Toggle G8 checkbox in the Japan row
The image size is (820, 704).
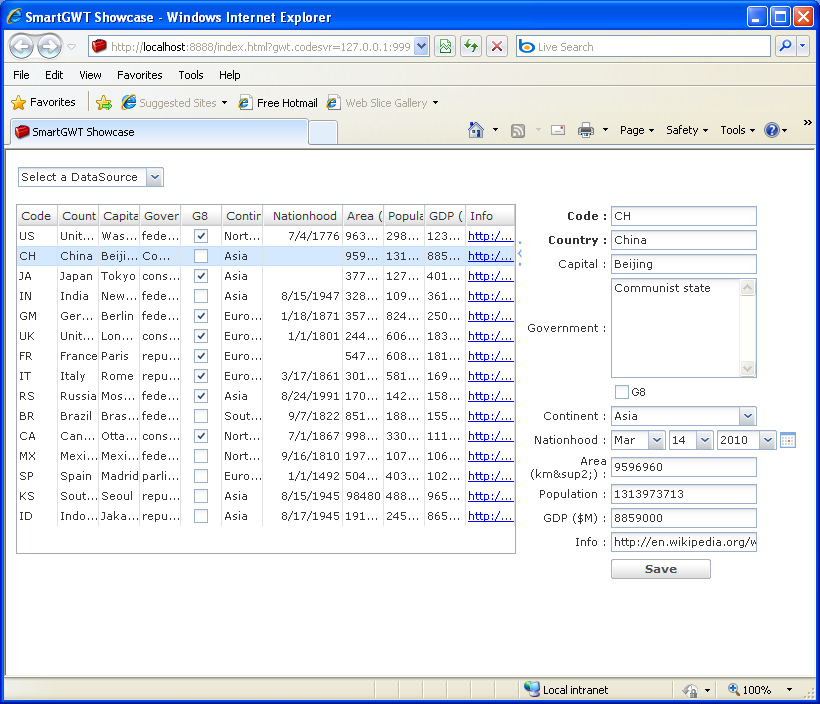pyautogui.click(x=201, y=276)
